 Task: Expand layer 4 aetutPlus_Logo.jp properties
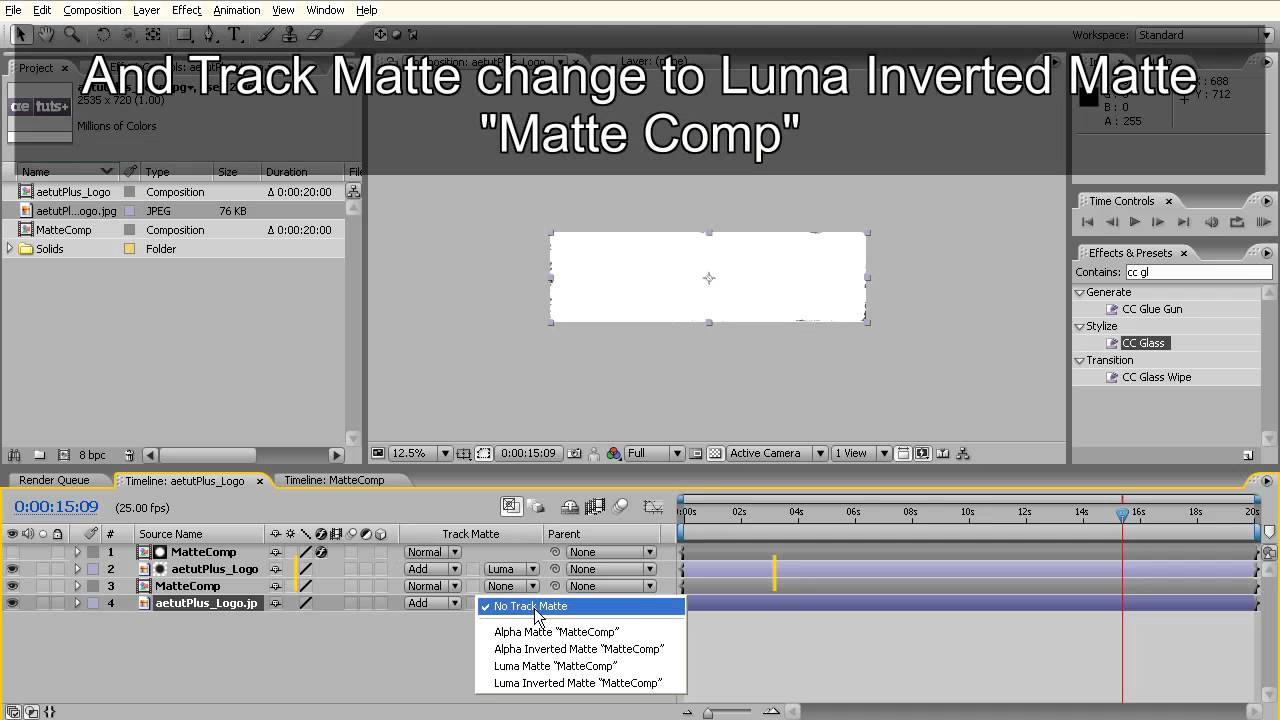tap(77, 603)
